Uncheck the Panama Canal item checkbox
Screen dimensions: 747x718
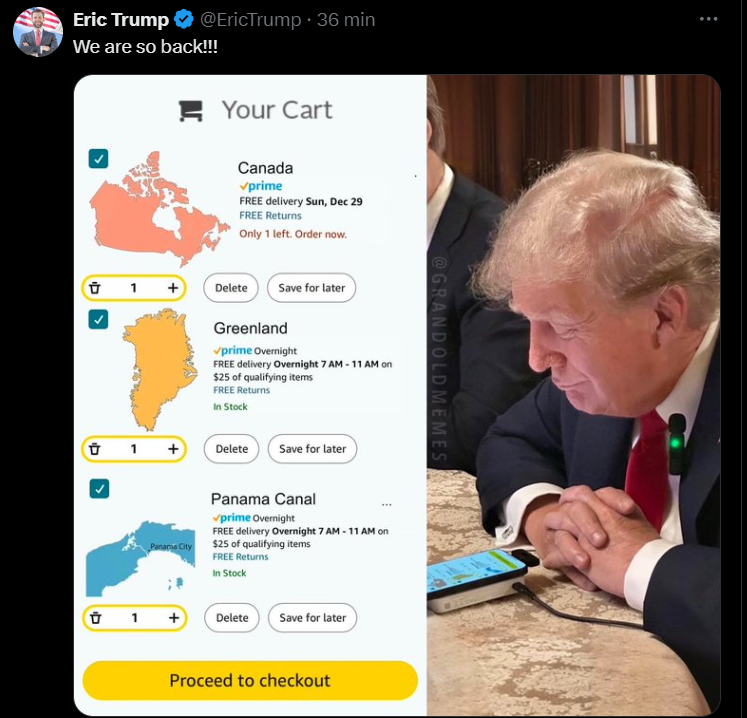click(99, 489)
